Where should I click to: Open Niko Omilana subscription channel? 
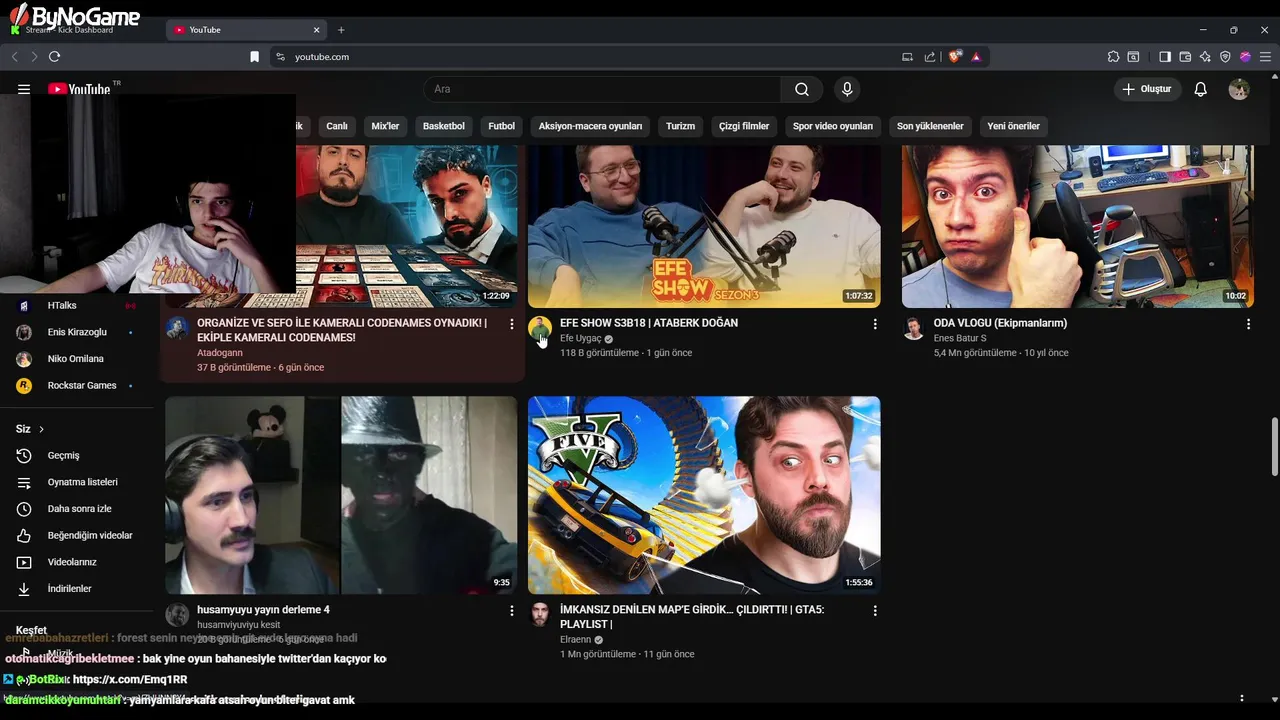tap(77, 359)
